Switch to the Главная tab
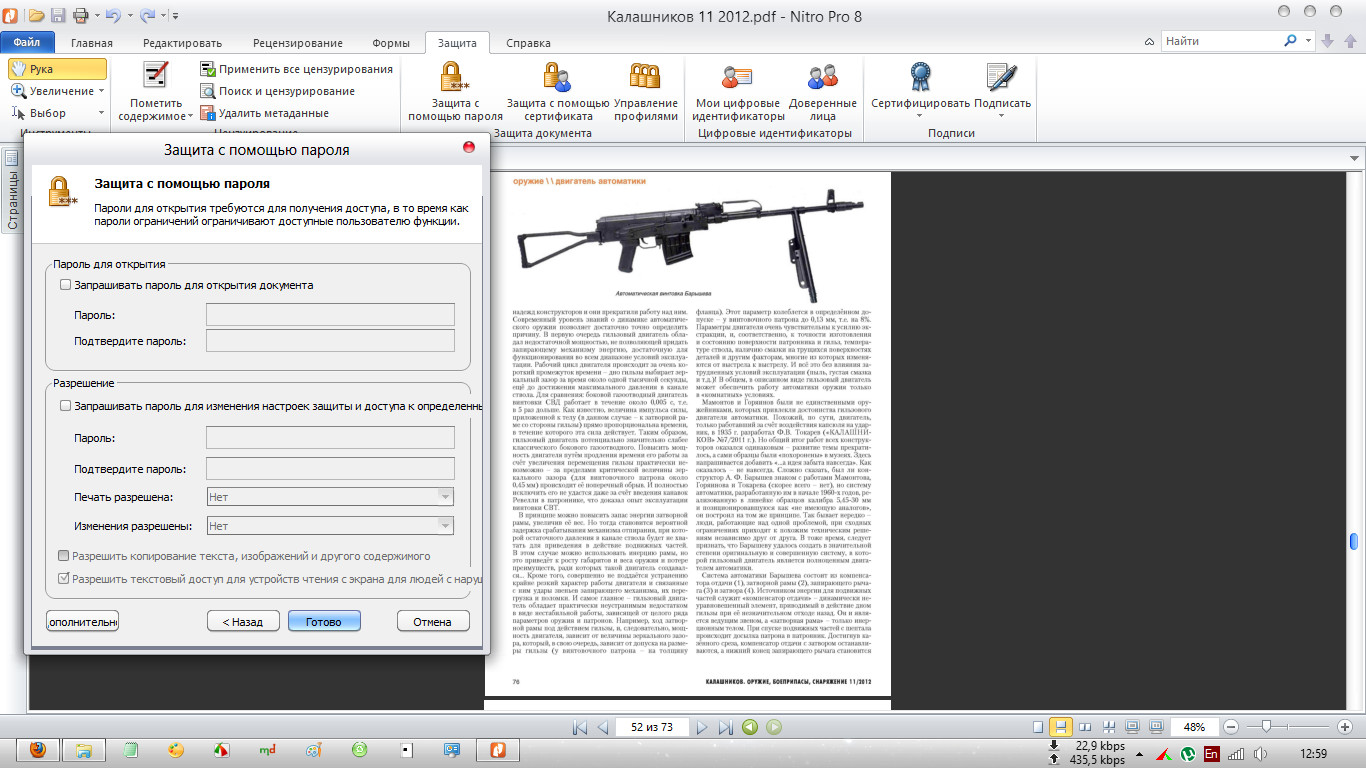 tap(92, 43)
